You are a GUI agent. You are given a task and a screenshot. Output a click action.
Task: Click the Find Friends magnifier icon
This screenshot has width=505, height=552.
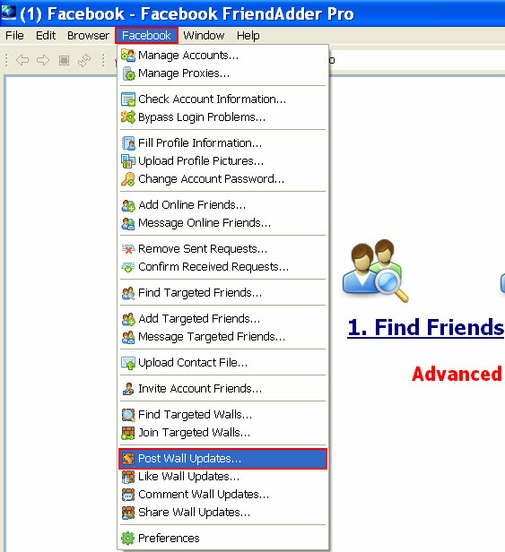[x=375, y=271]
